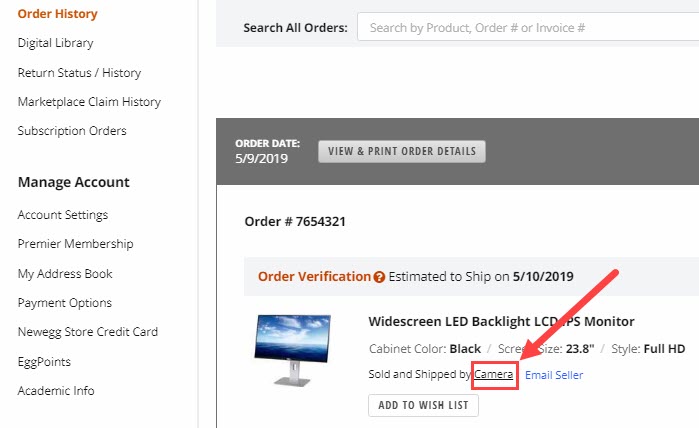699x428 pixels.
Task: Open Academic Info
Action: (x=56, y=391)
